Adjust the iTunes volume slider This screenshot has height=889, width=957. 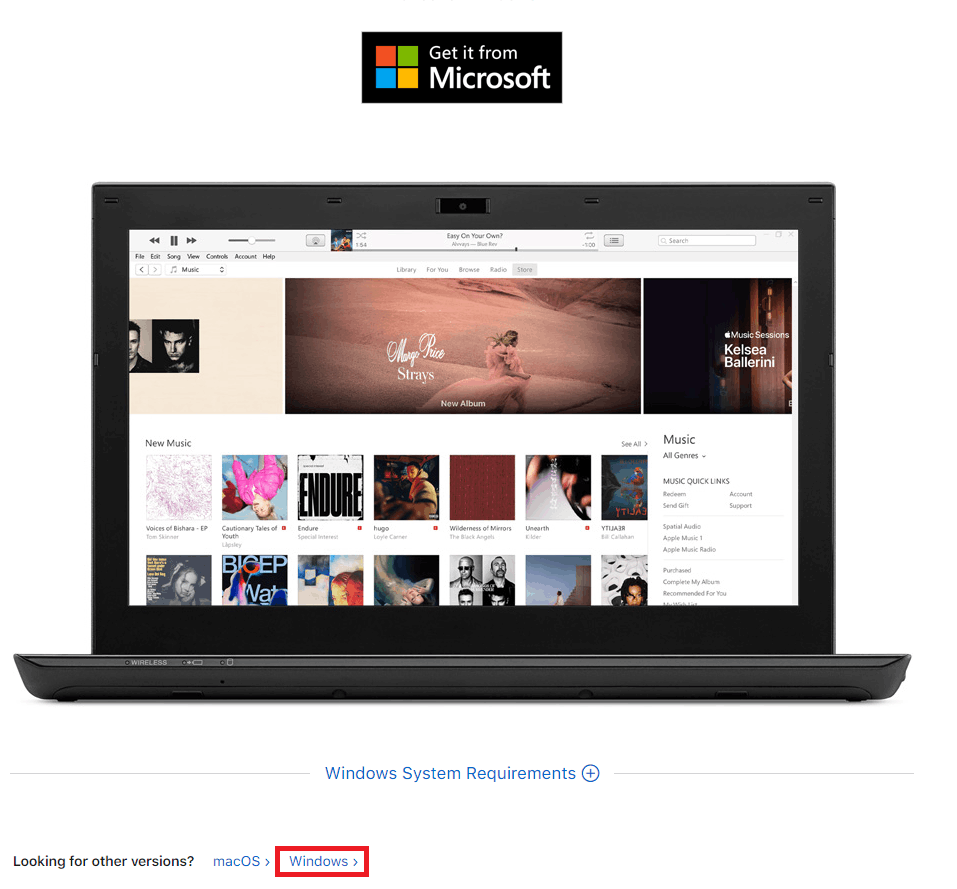click(251, 240)
